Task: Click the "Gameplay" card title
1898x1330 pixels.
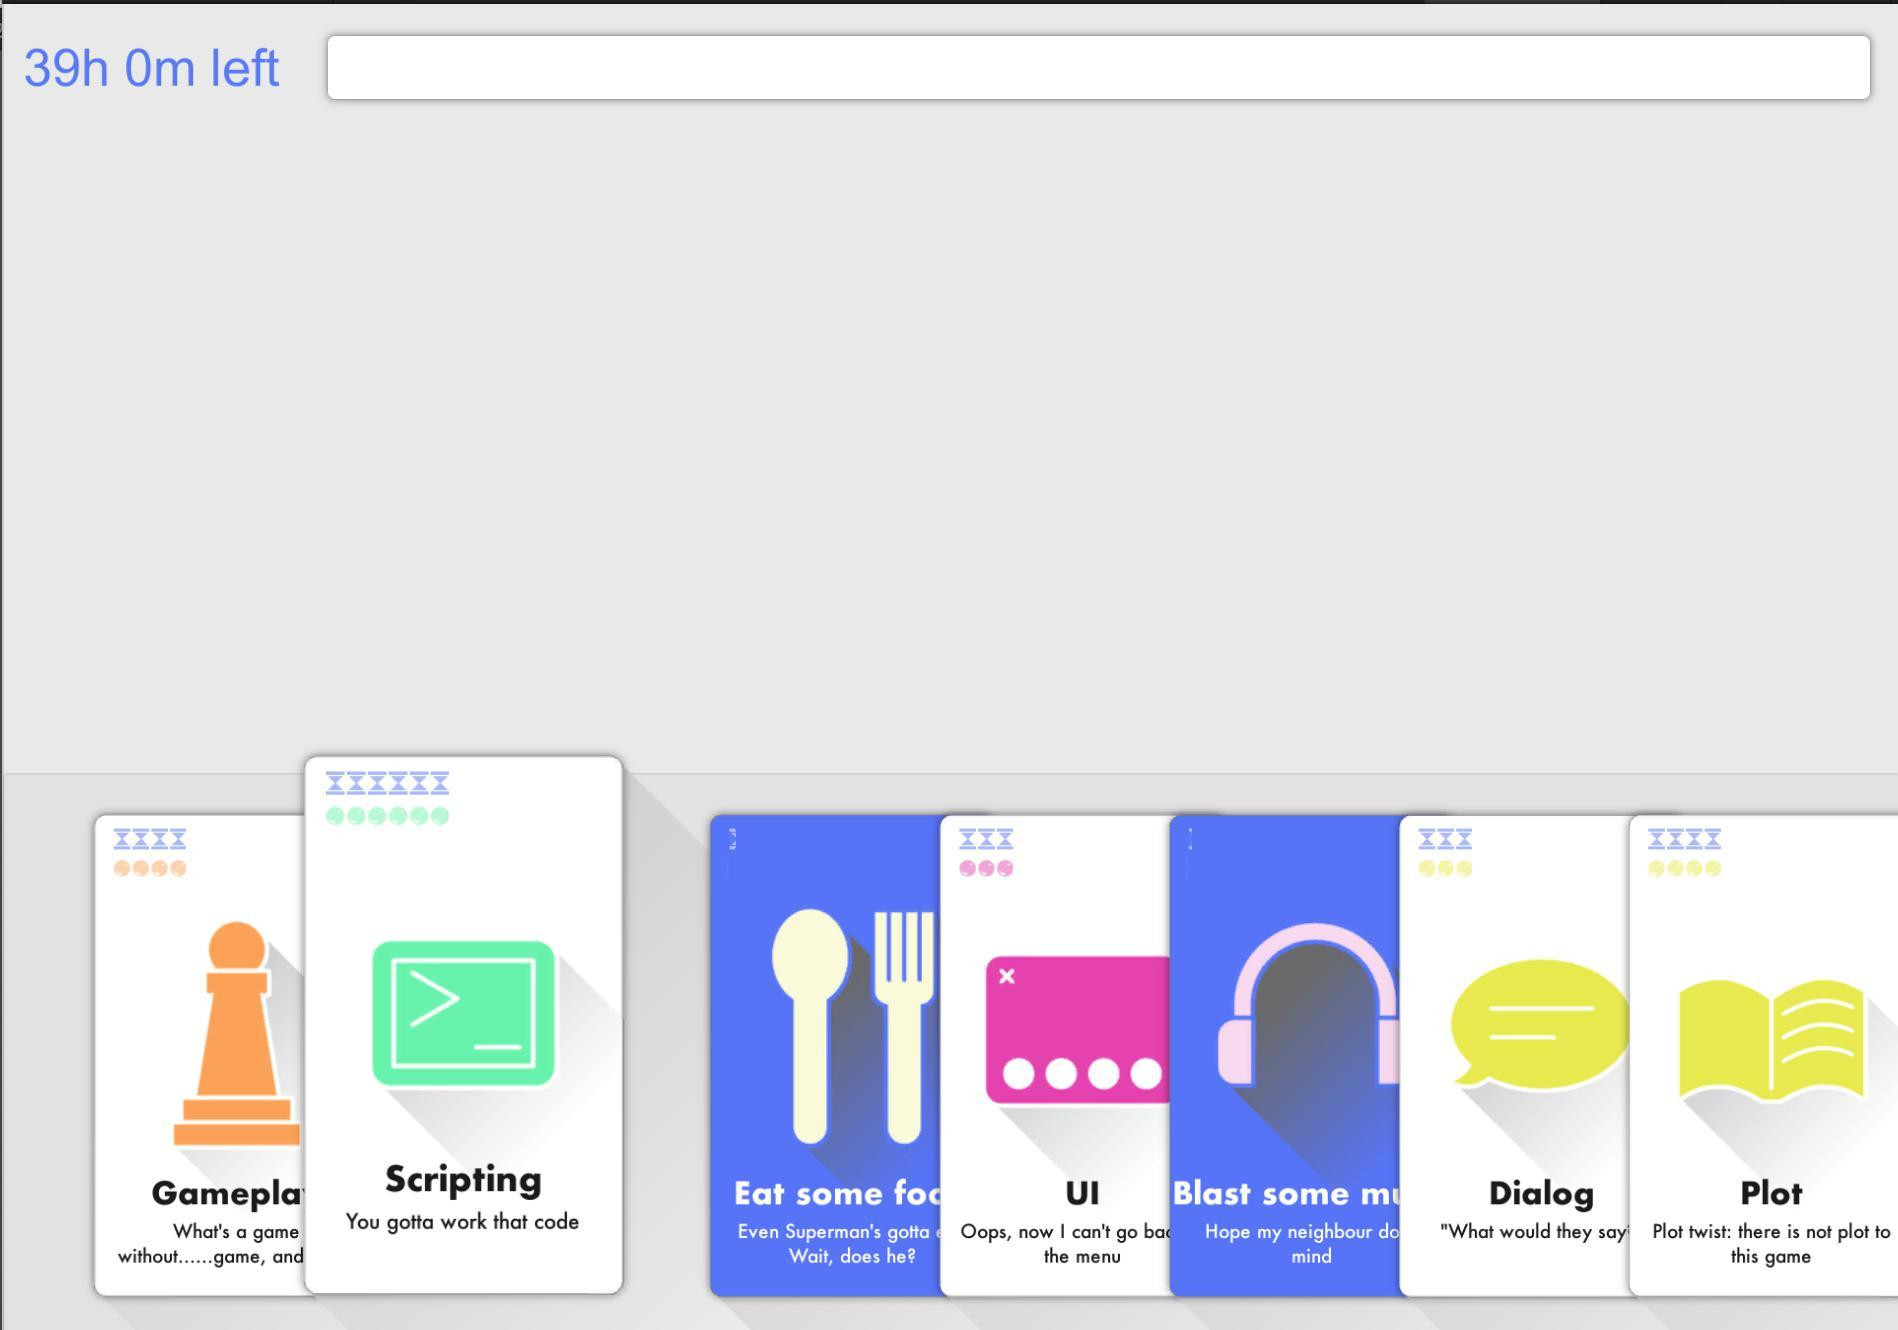Action: click(228, 1193)
